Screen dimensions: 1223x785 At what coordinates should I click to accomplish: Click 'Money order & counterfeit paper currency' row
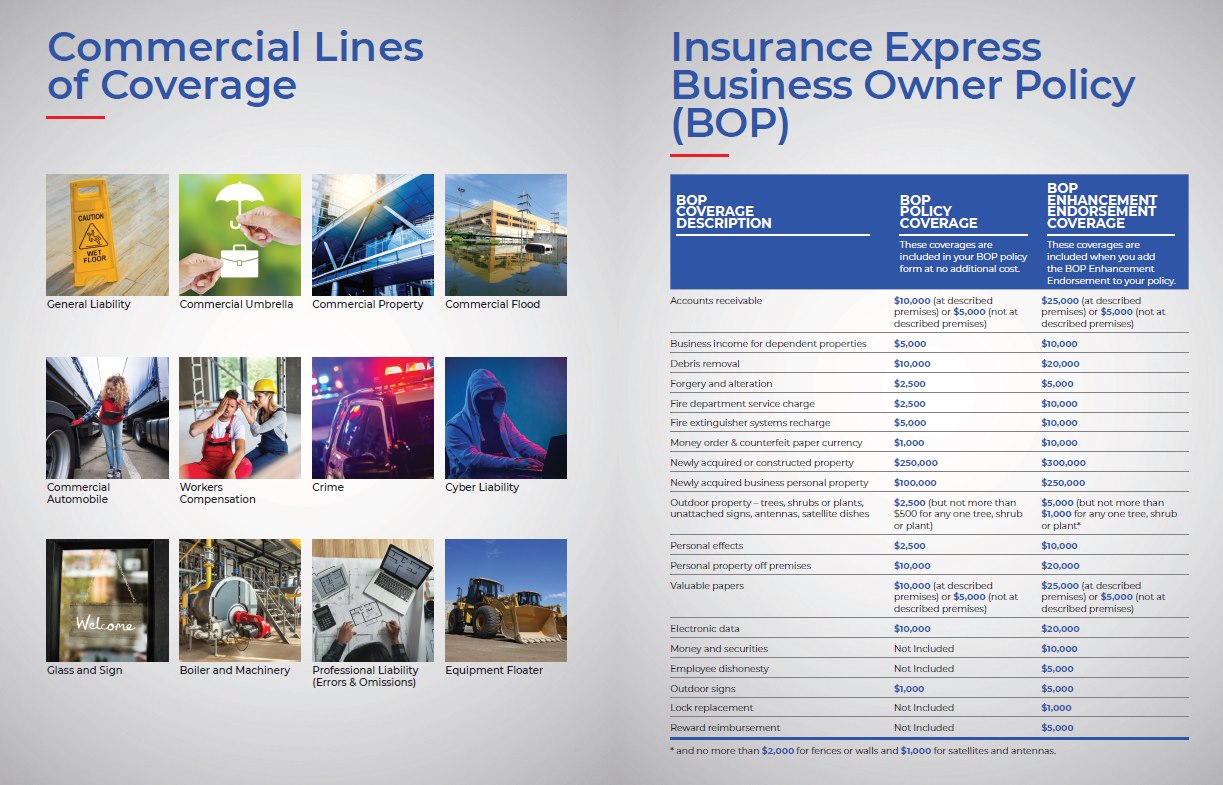click(767, 443)
